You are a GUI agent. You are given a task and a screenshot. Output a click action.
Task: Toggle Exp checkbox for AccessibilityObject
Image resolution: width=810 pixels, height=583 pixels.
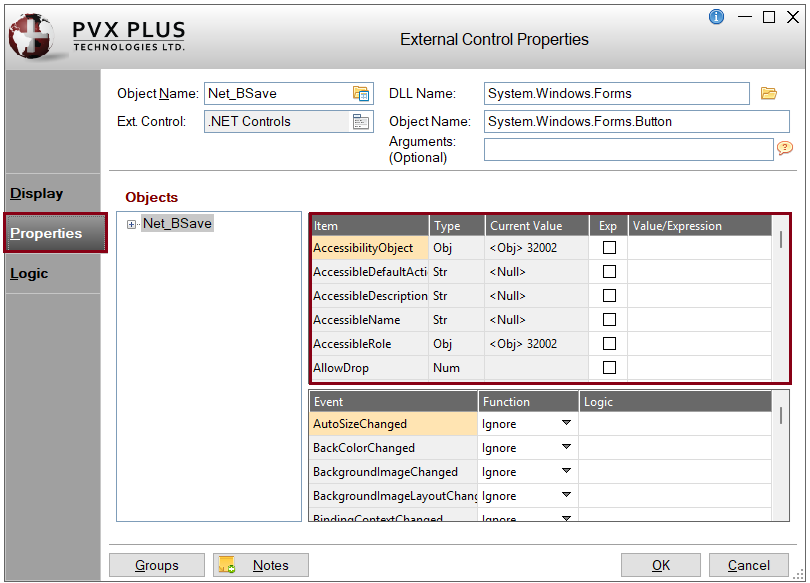(608, 248)
